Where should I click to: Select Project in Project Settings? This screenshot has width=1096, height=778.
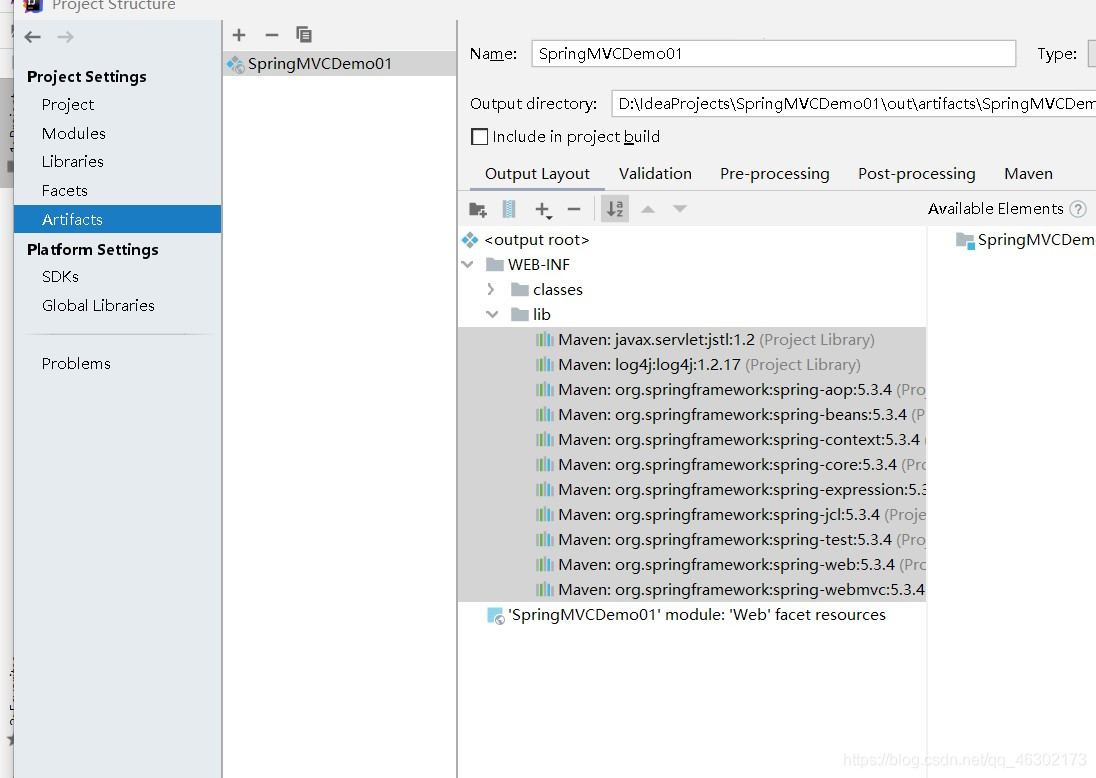pyautogui.click(x=68, y=105)
